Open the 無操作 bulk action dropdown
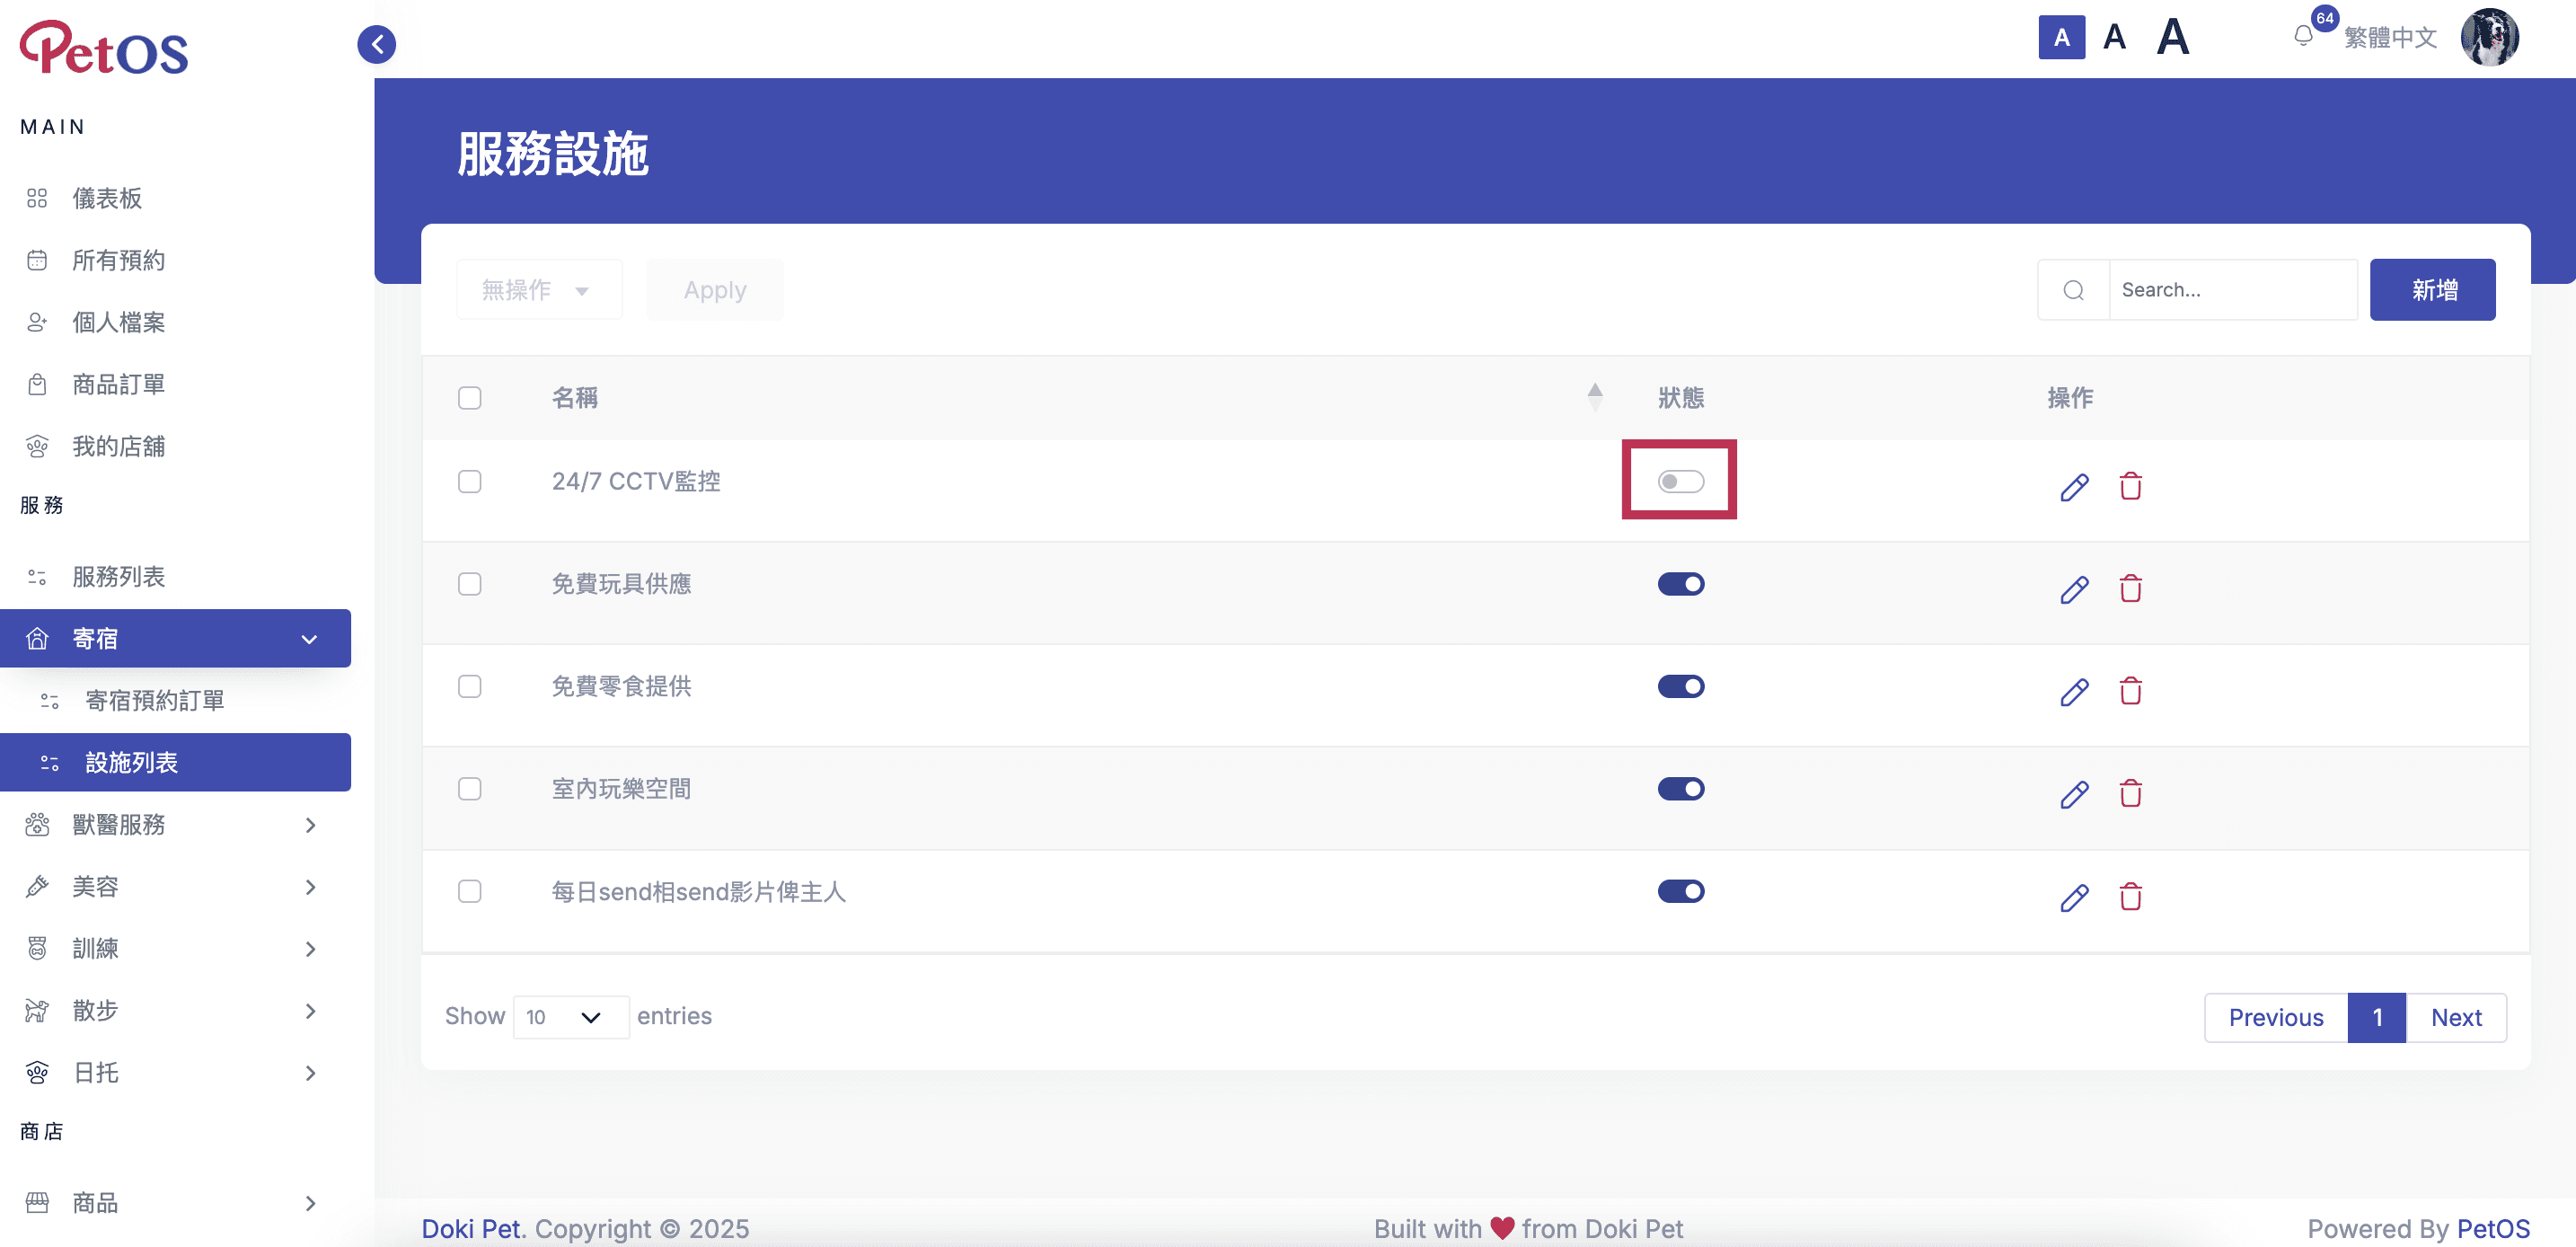The image size is (2576, 1247). click(x=539, y=290)
